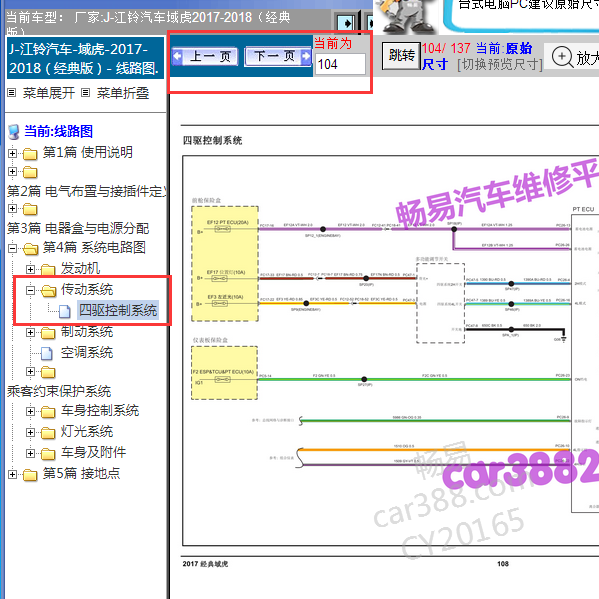Expand the 发动机 folder node
This screenshot has height=599, width=599.
pyautogui.click(x=30, y=269)
